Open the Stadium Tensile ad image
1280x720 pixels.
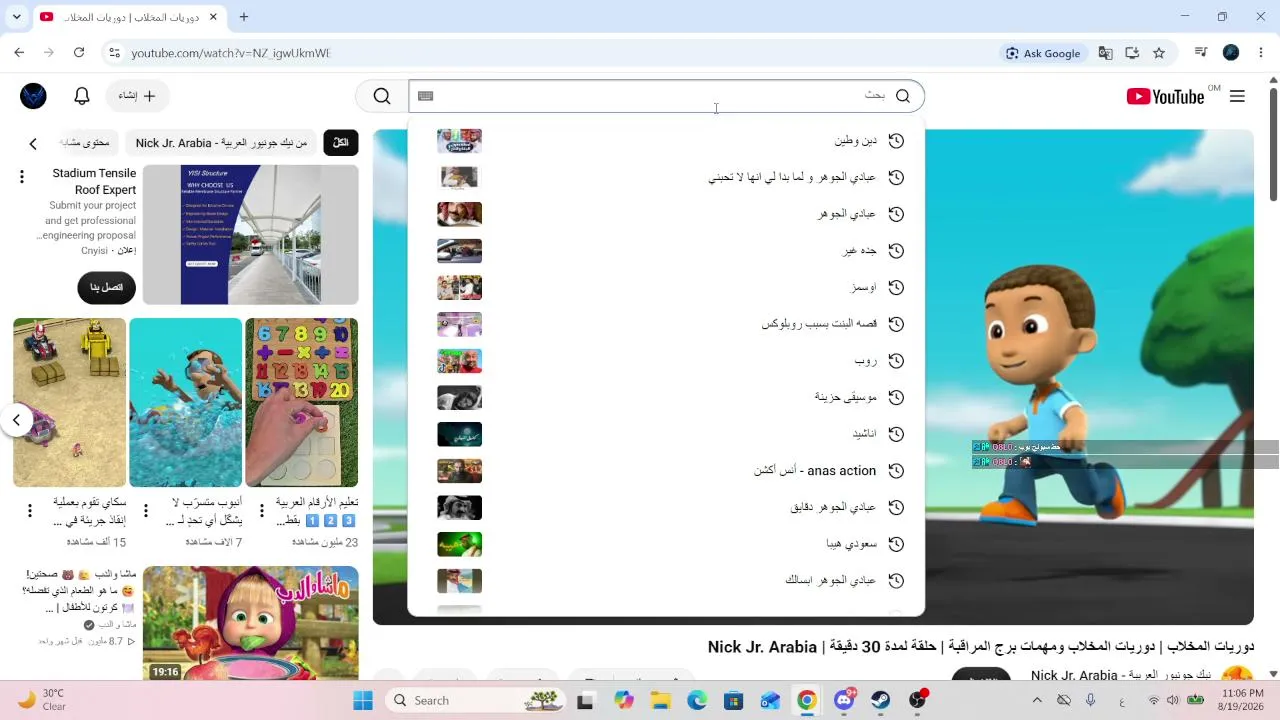(x=250, y=235)
